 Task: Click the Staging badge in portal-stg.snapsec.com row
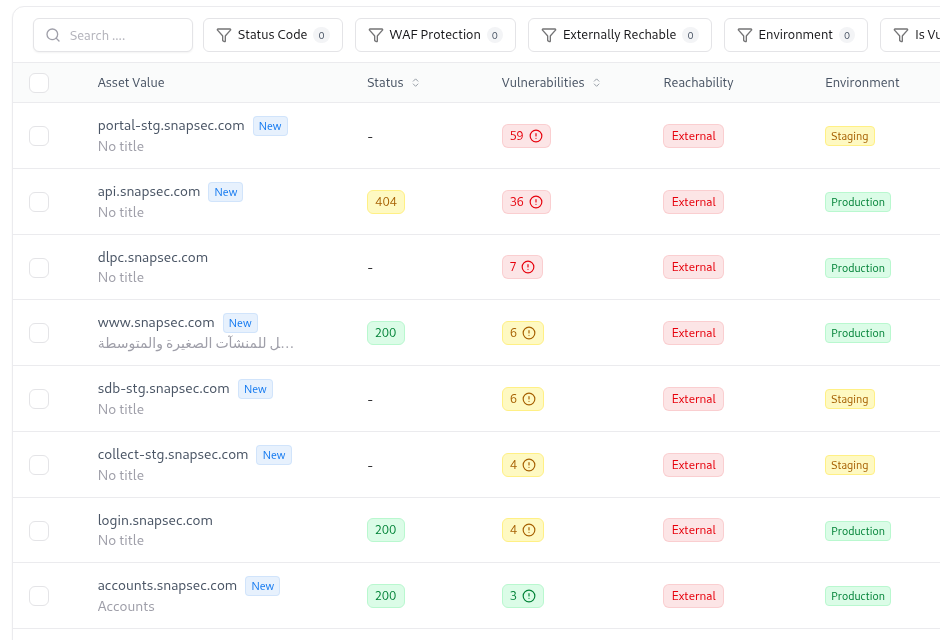point(849,137)
